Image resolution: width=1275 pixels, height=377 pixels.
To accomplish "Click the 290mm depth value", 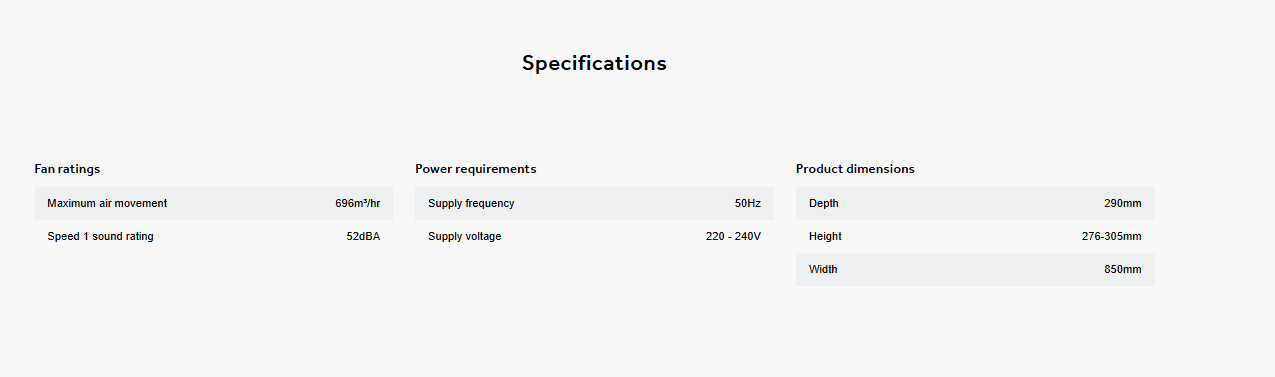I will [1123, 203].
